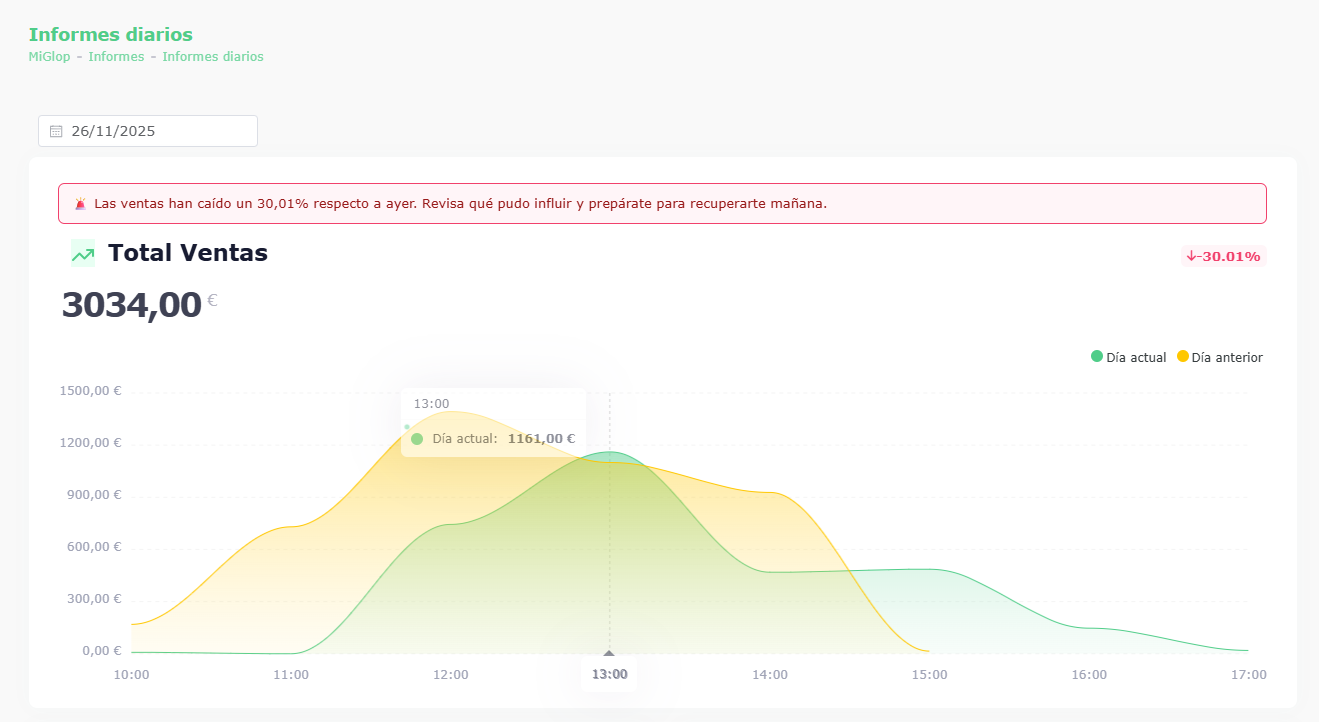Click the Informes diarios page heading
The width and height of the screenshot is (1319, 722).
pyautogui.click(x=110, y=35)
